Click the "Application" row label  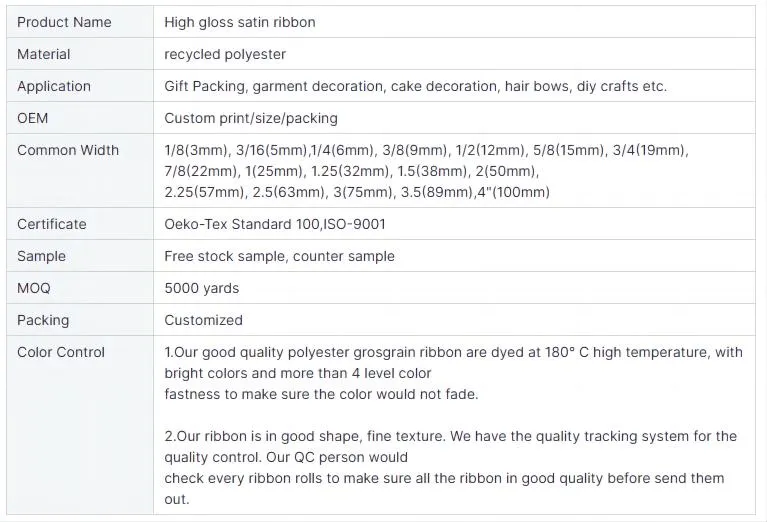pyautogui.click(x=54, y=86)
